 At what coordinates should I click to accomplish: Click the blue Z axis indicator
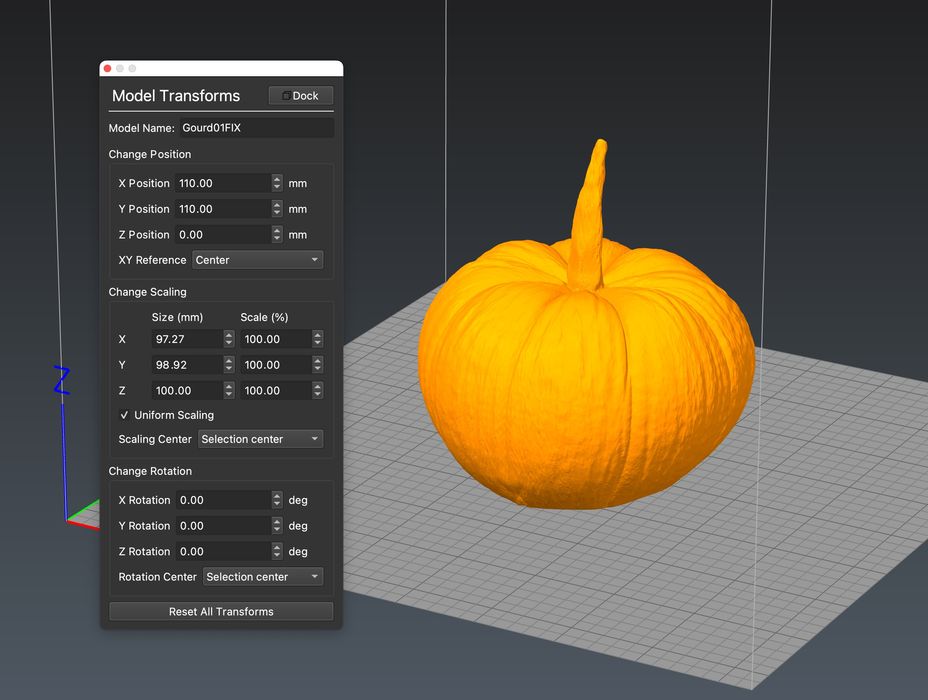point(62,381)
